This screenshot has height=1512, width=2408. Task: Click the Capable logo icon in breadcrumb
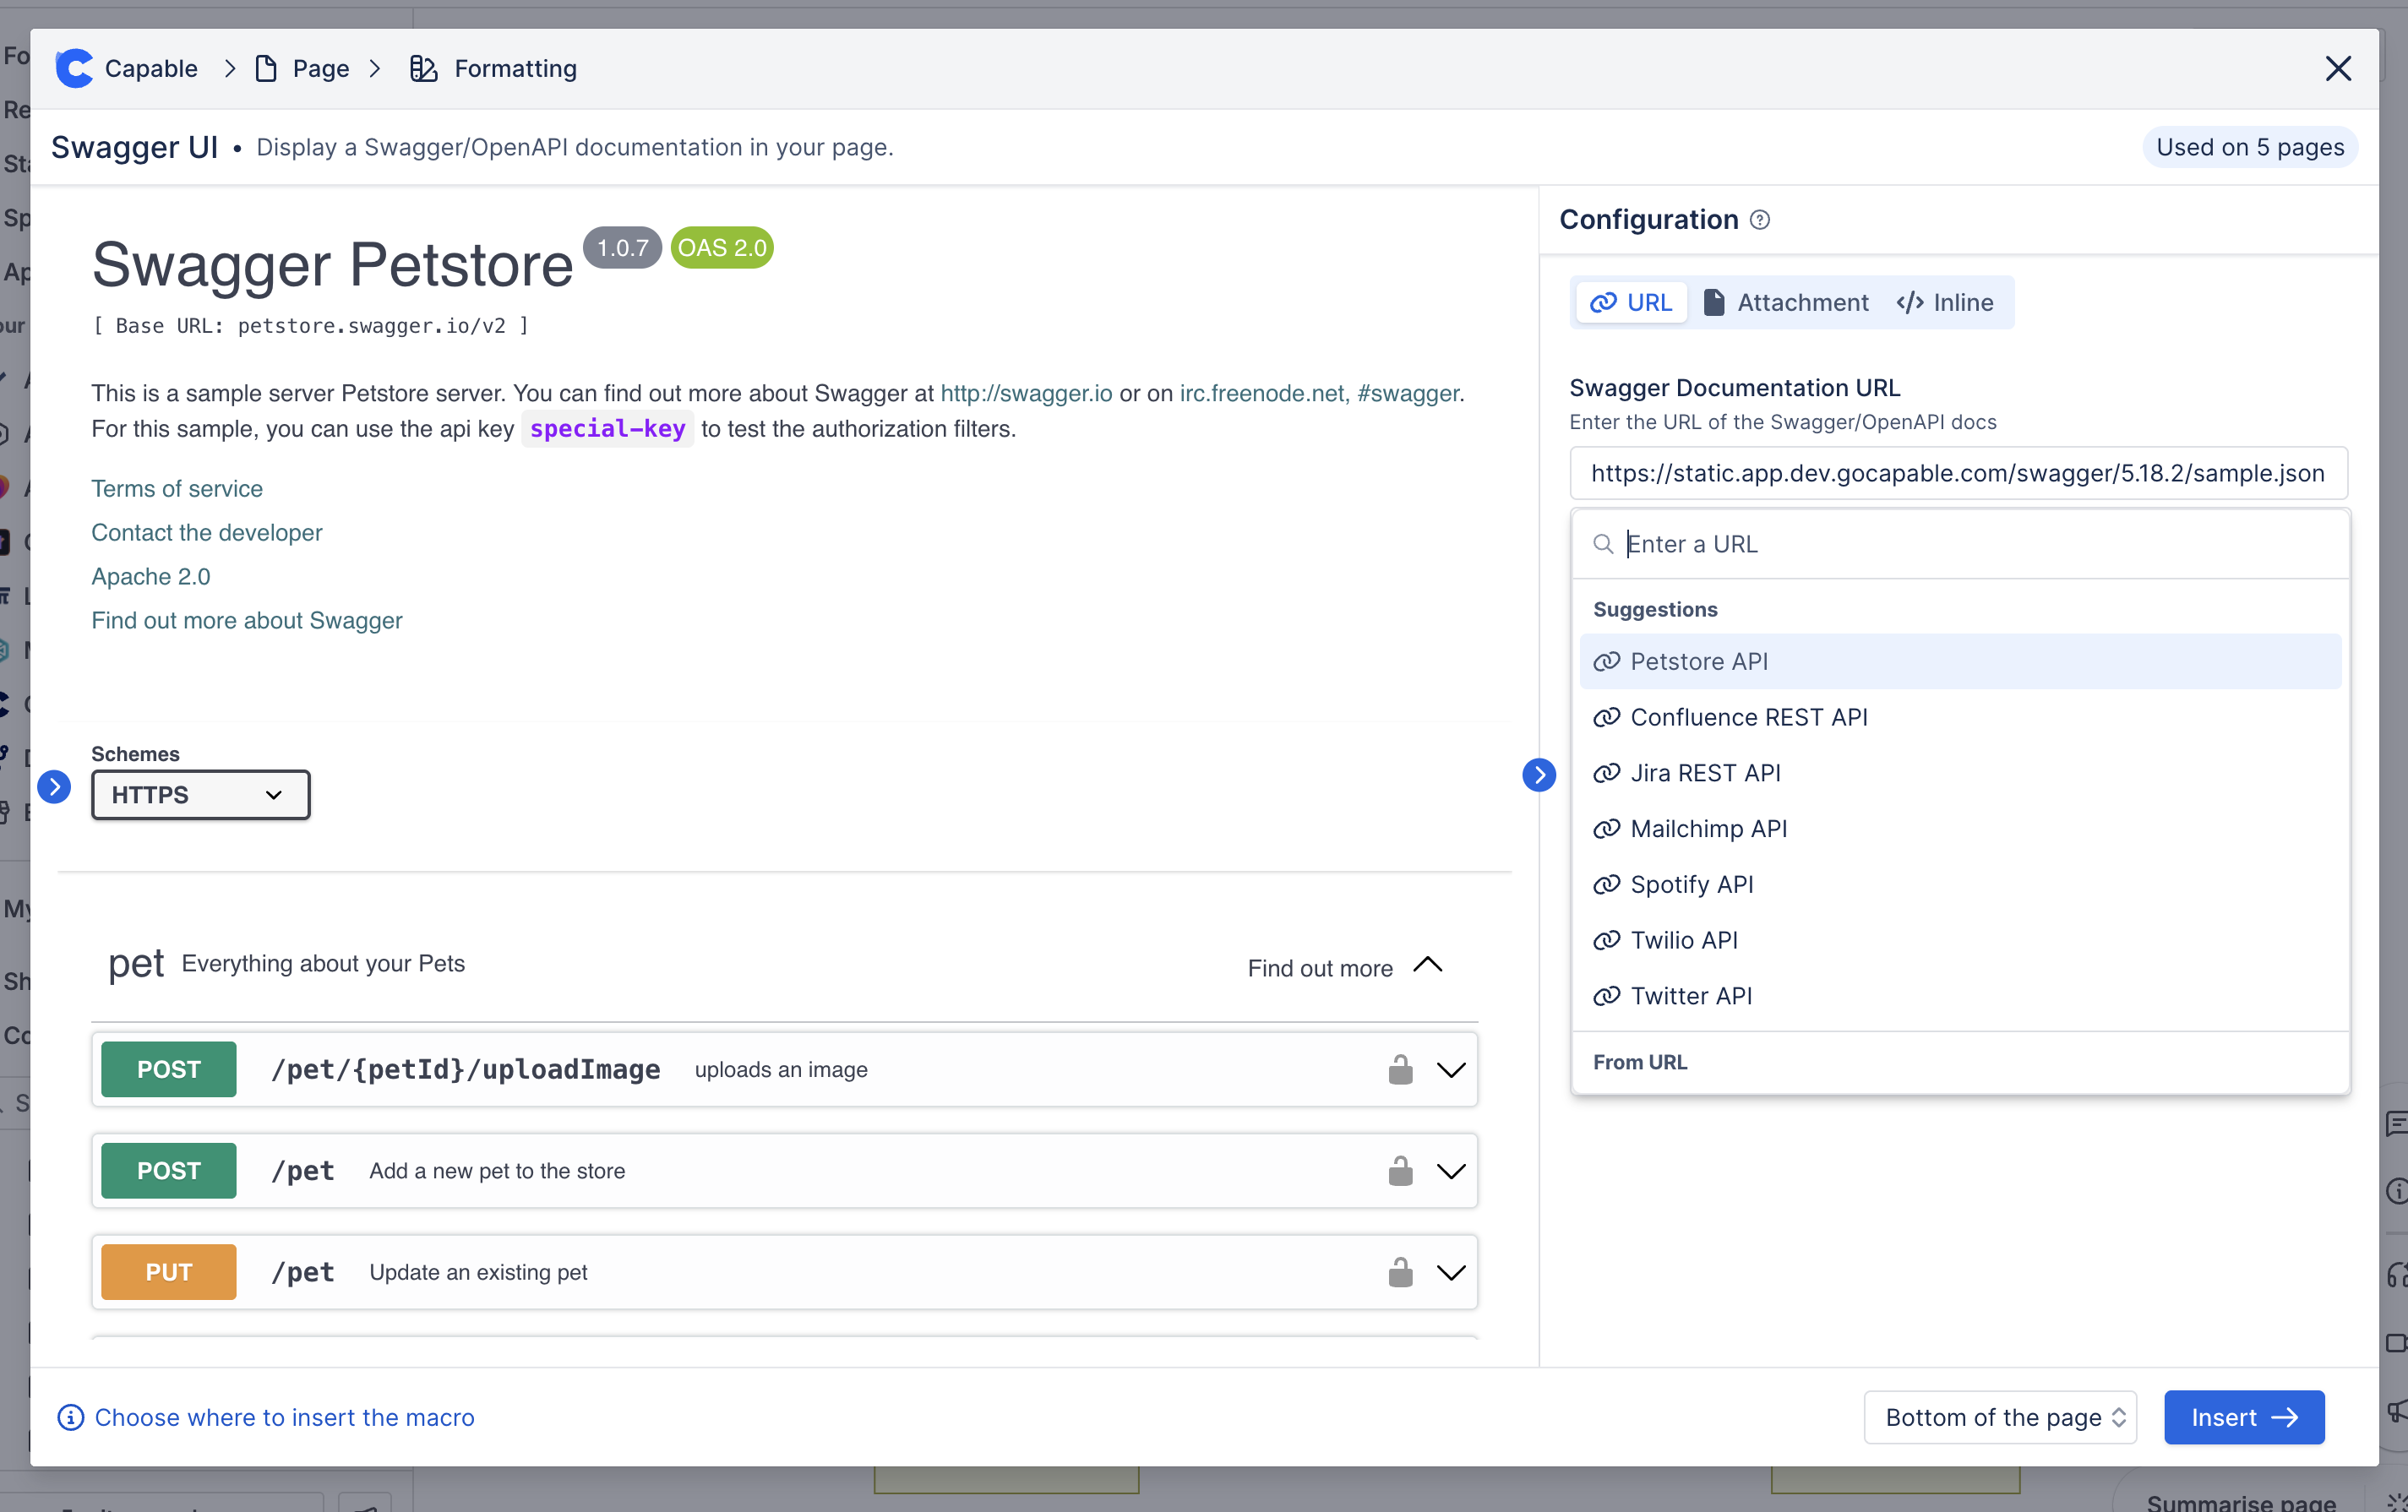coord(74,68)
